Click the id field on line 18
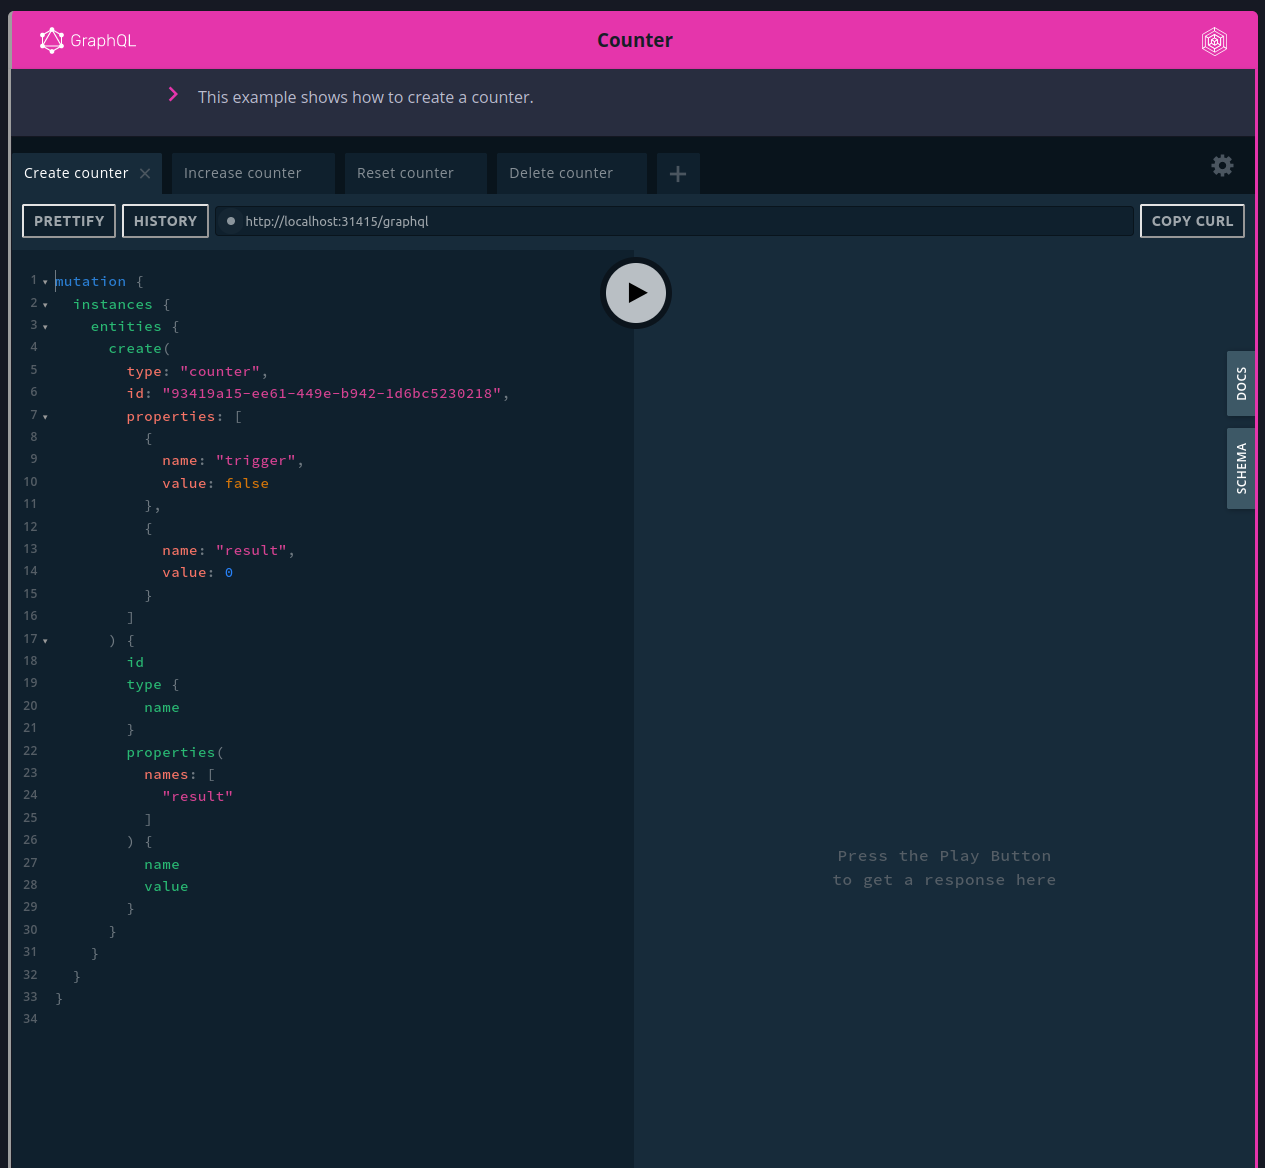This screenshot has width=1265, height=1168. [x=135, y=663]
